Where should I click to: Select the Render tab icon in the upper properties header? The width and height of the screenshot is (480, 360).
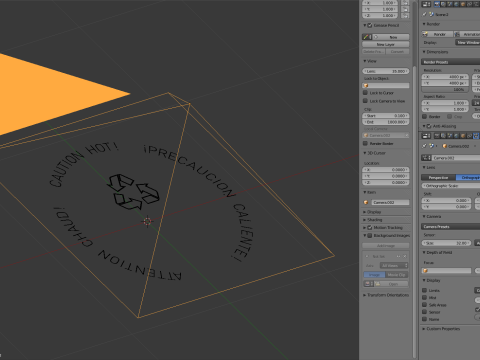[437, 4]
